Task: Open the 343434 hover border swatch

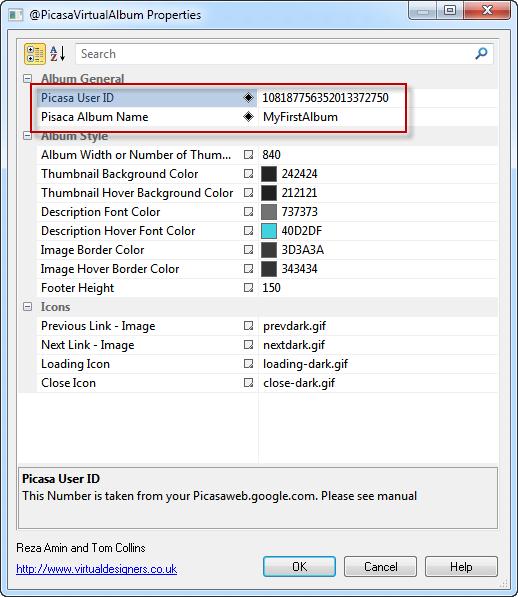Action: pyautogui.click(x=269, y=269)
